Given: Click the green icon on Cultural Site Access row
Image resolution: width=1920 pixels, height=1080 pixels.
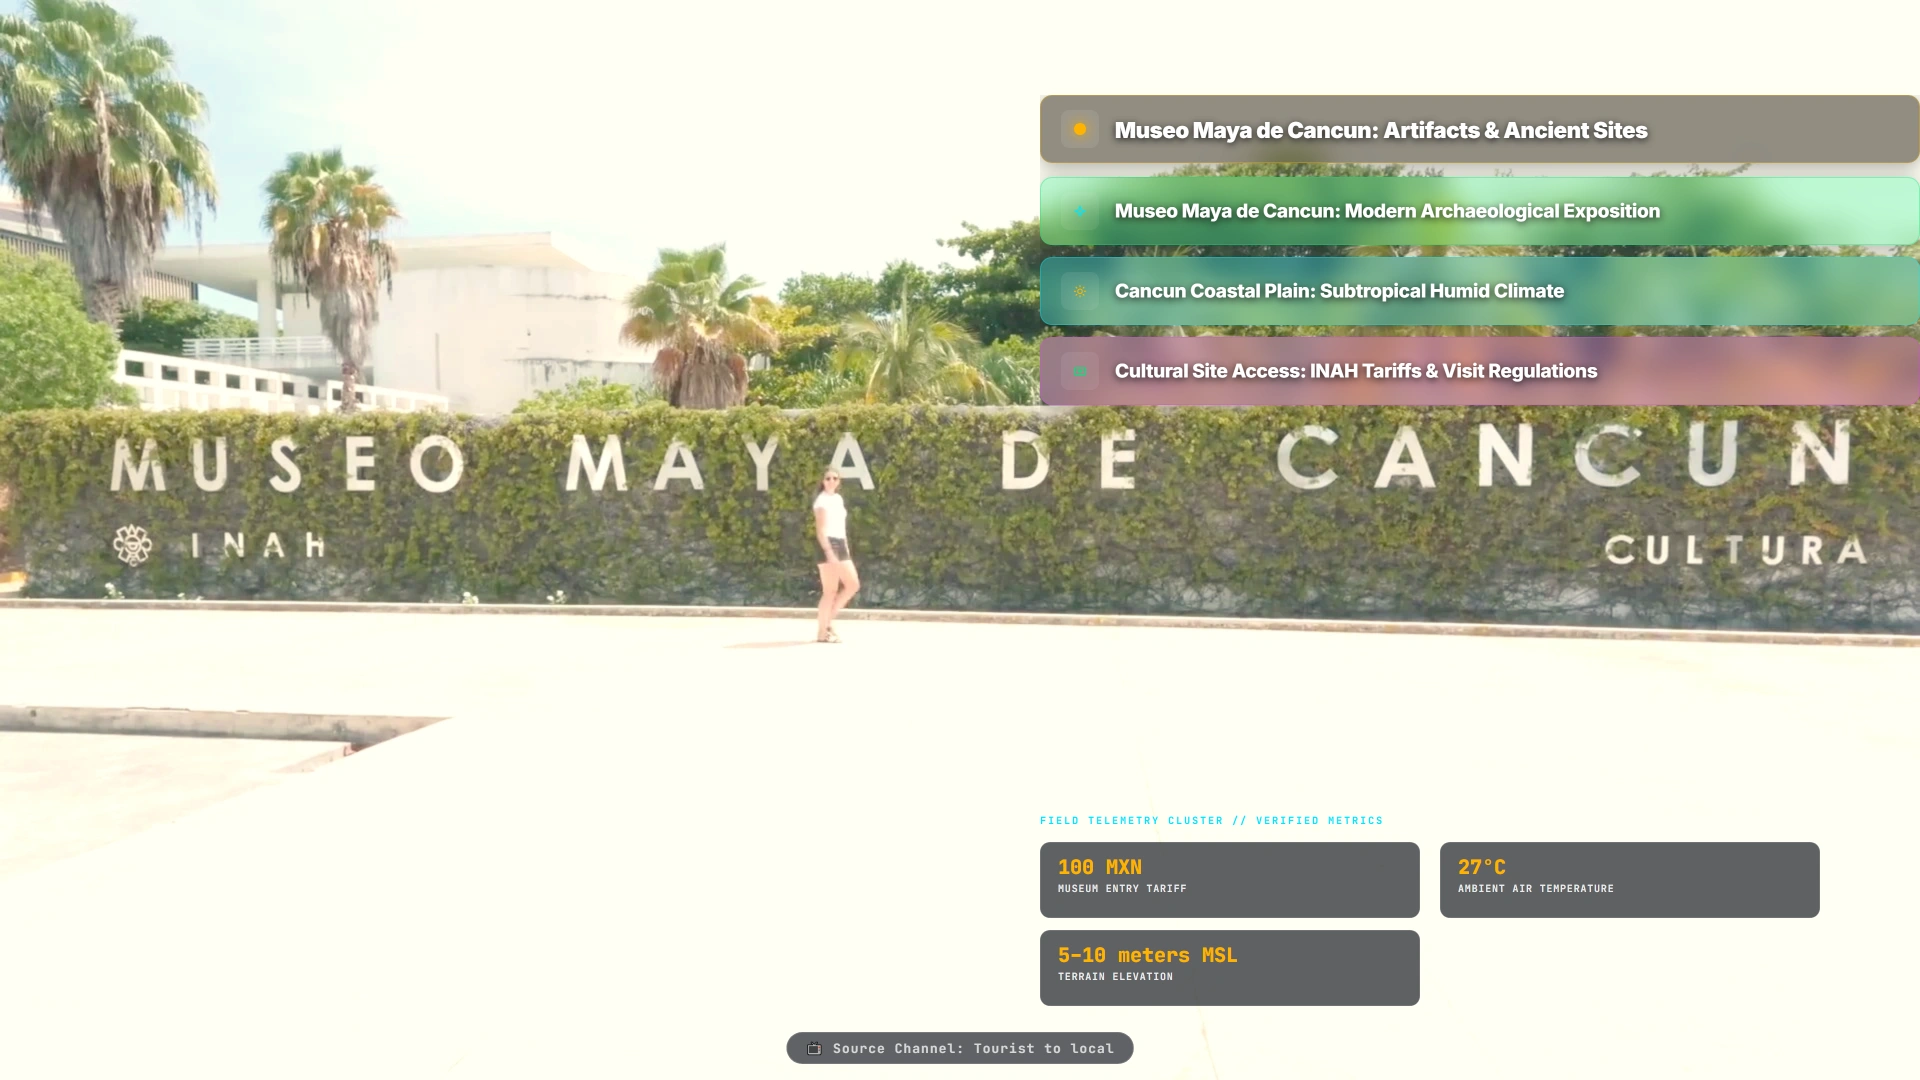Looking at the screenshot, I should click(1080, 371).
